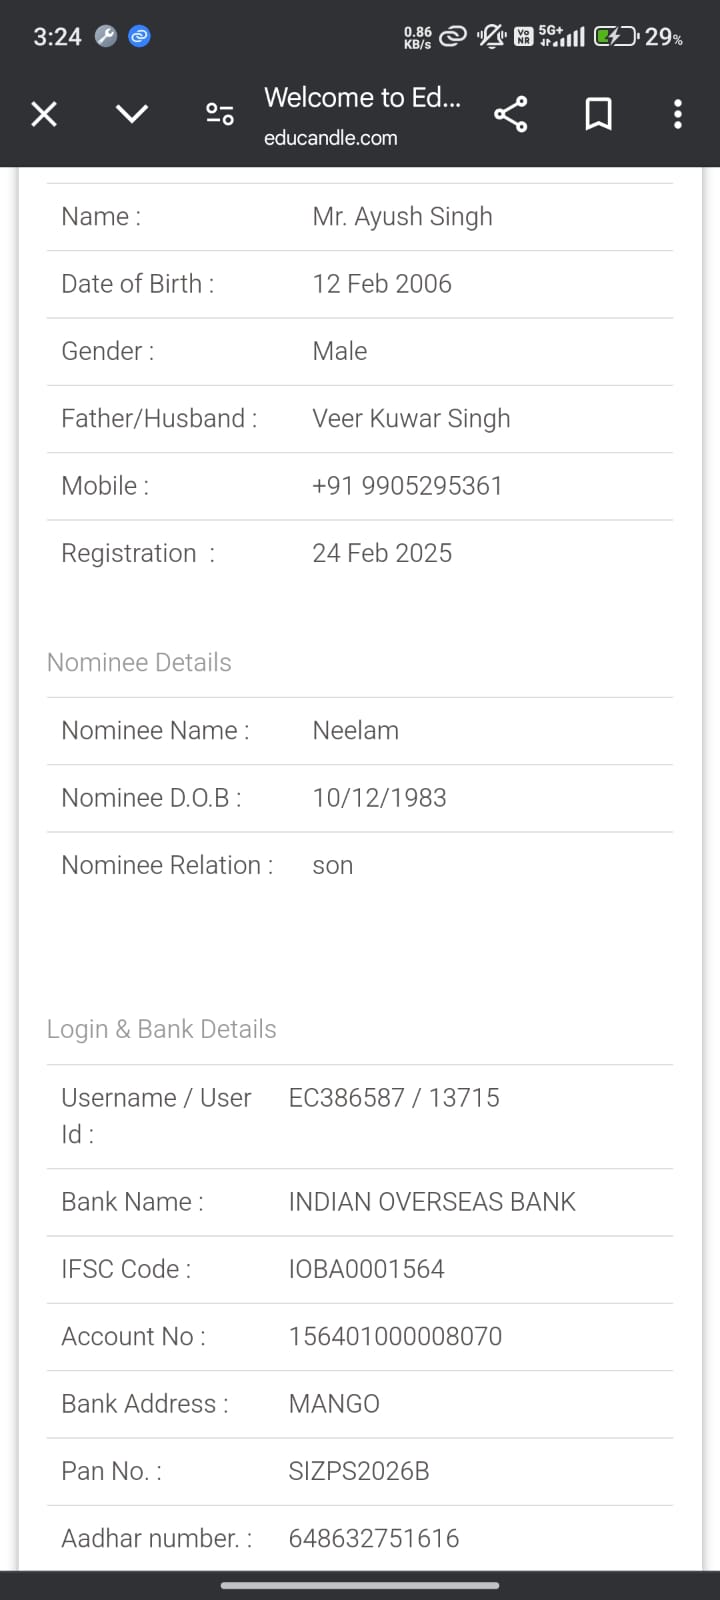Image resolution: width=720 pixels, height=1600 pixels.
Task: Tap the Aadhar number value
Action: coord(374,1538)
